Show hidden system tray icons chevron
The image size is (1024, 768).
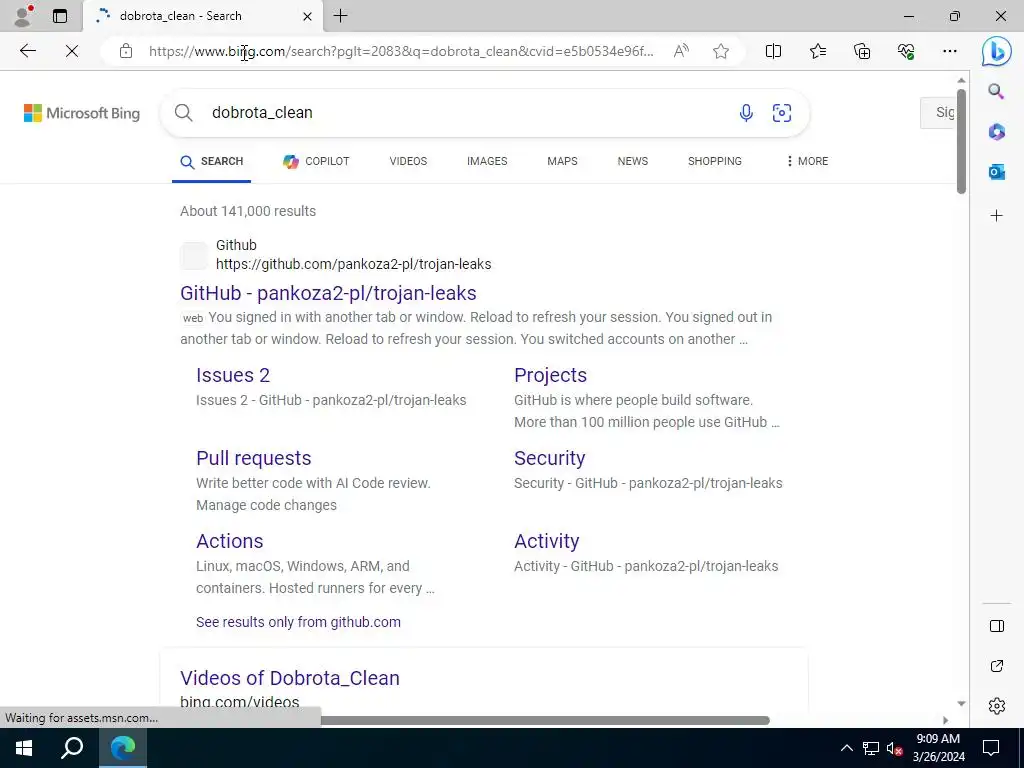point(846,748)
